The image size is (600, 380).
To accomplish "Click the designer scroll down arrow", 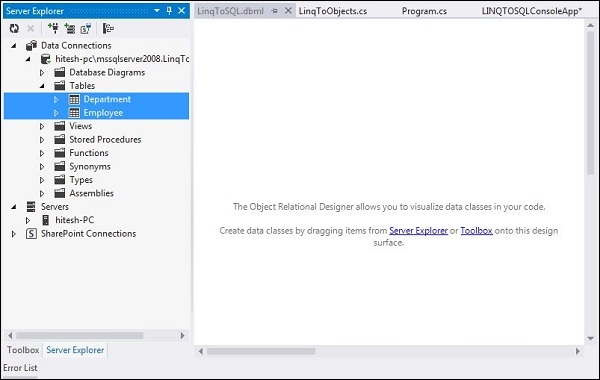I will point(590,338).
